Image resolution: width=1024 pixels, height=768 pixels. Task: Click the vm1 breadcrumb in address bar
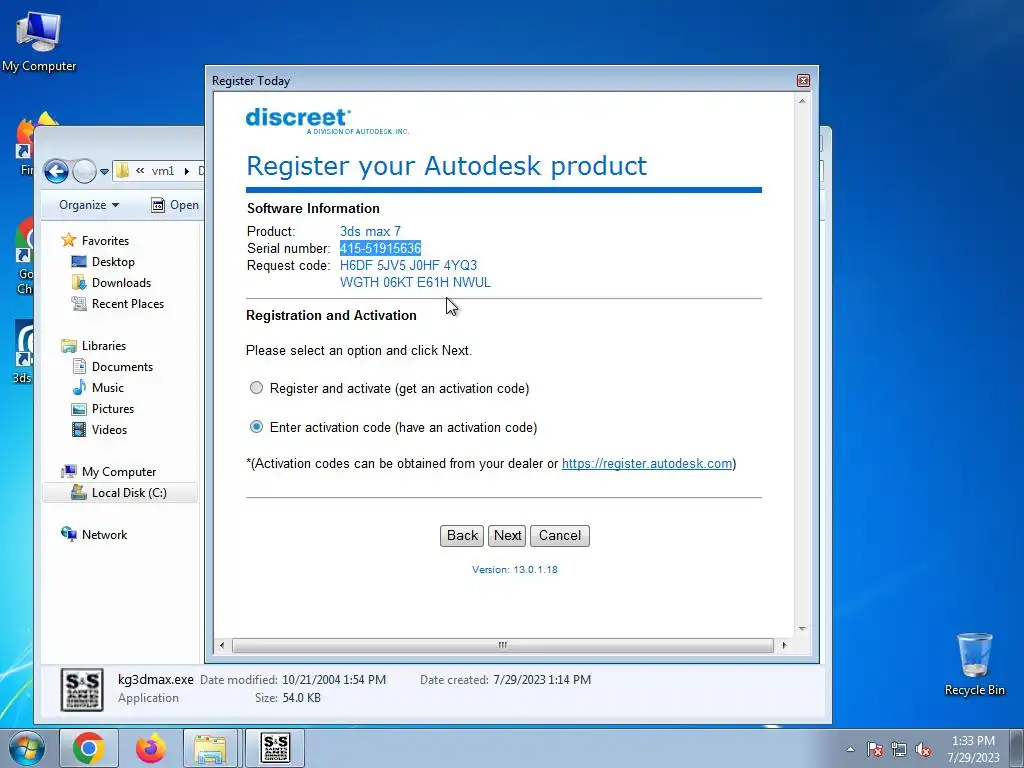(x=163, y=171)
